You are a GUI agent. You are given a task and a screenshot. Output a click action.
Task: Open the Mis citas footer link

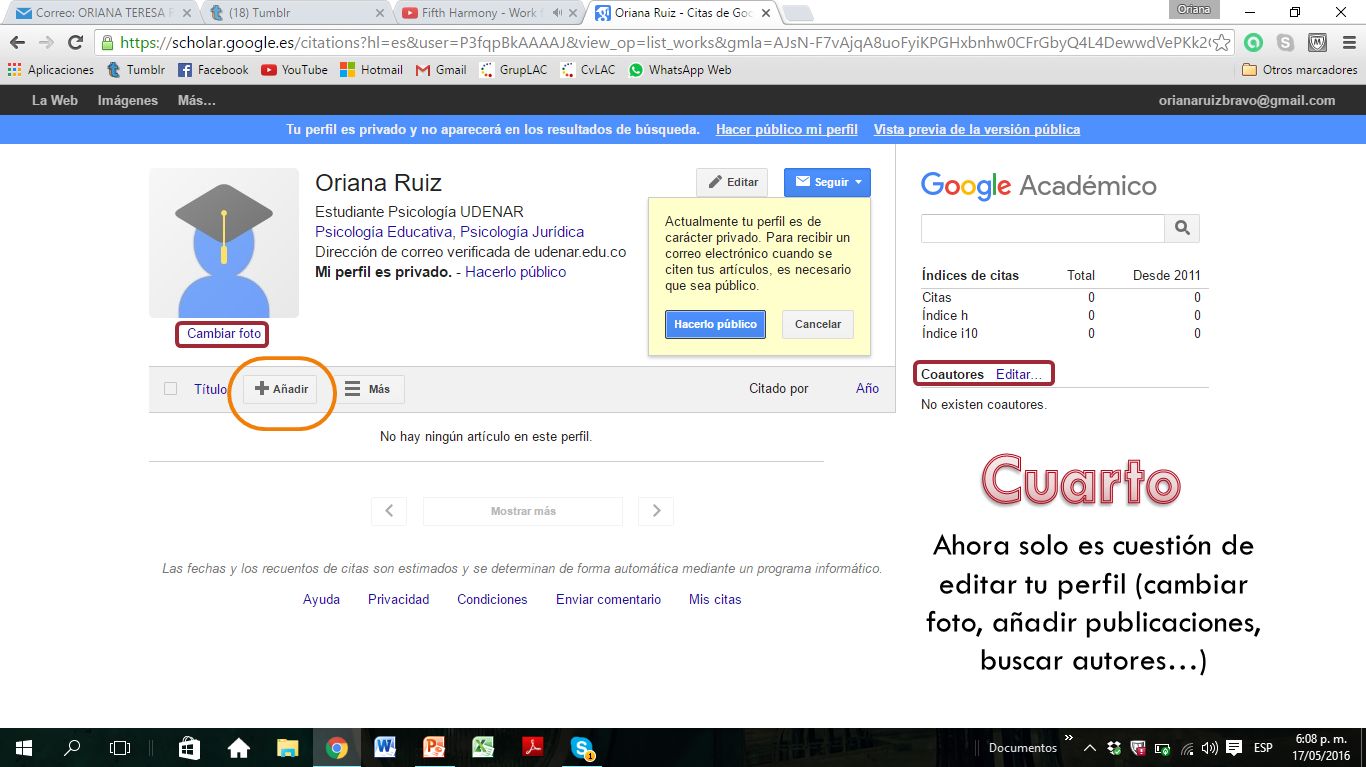(x=715, y=599)
